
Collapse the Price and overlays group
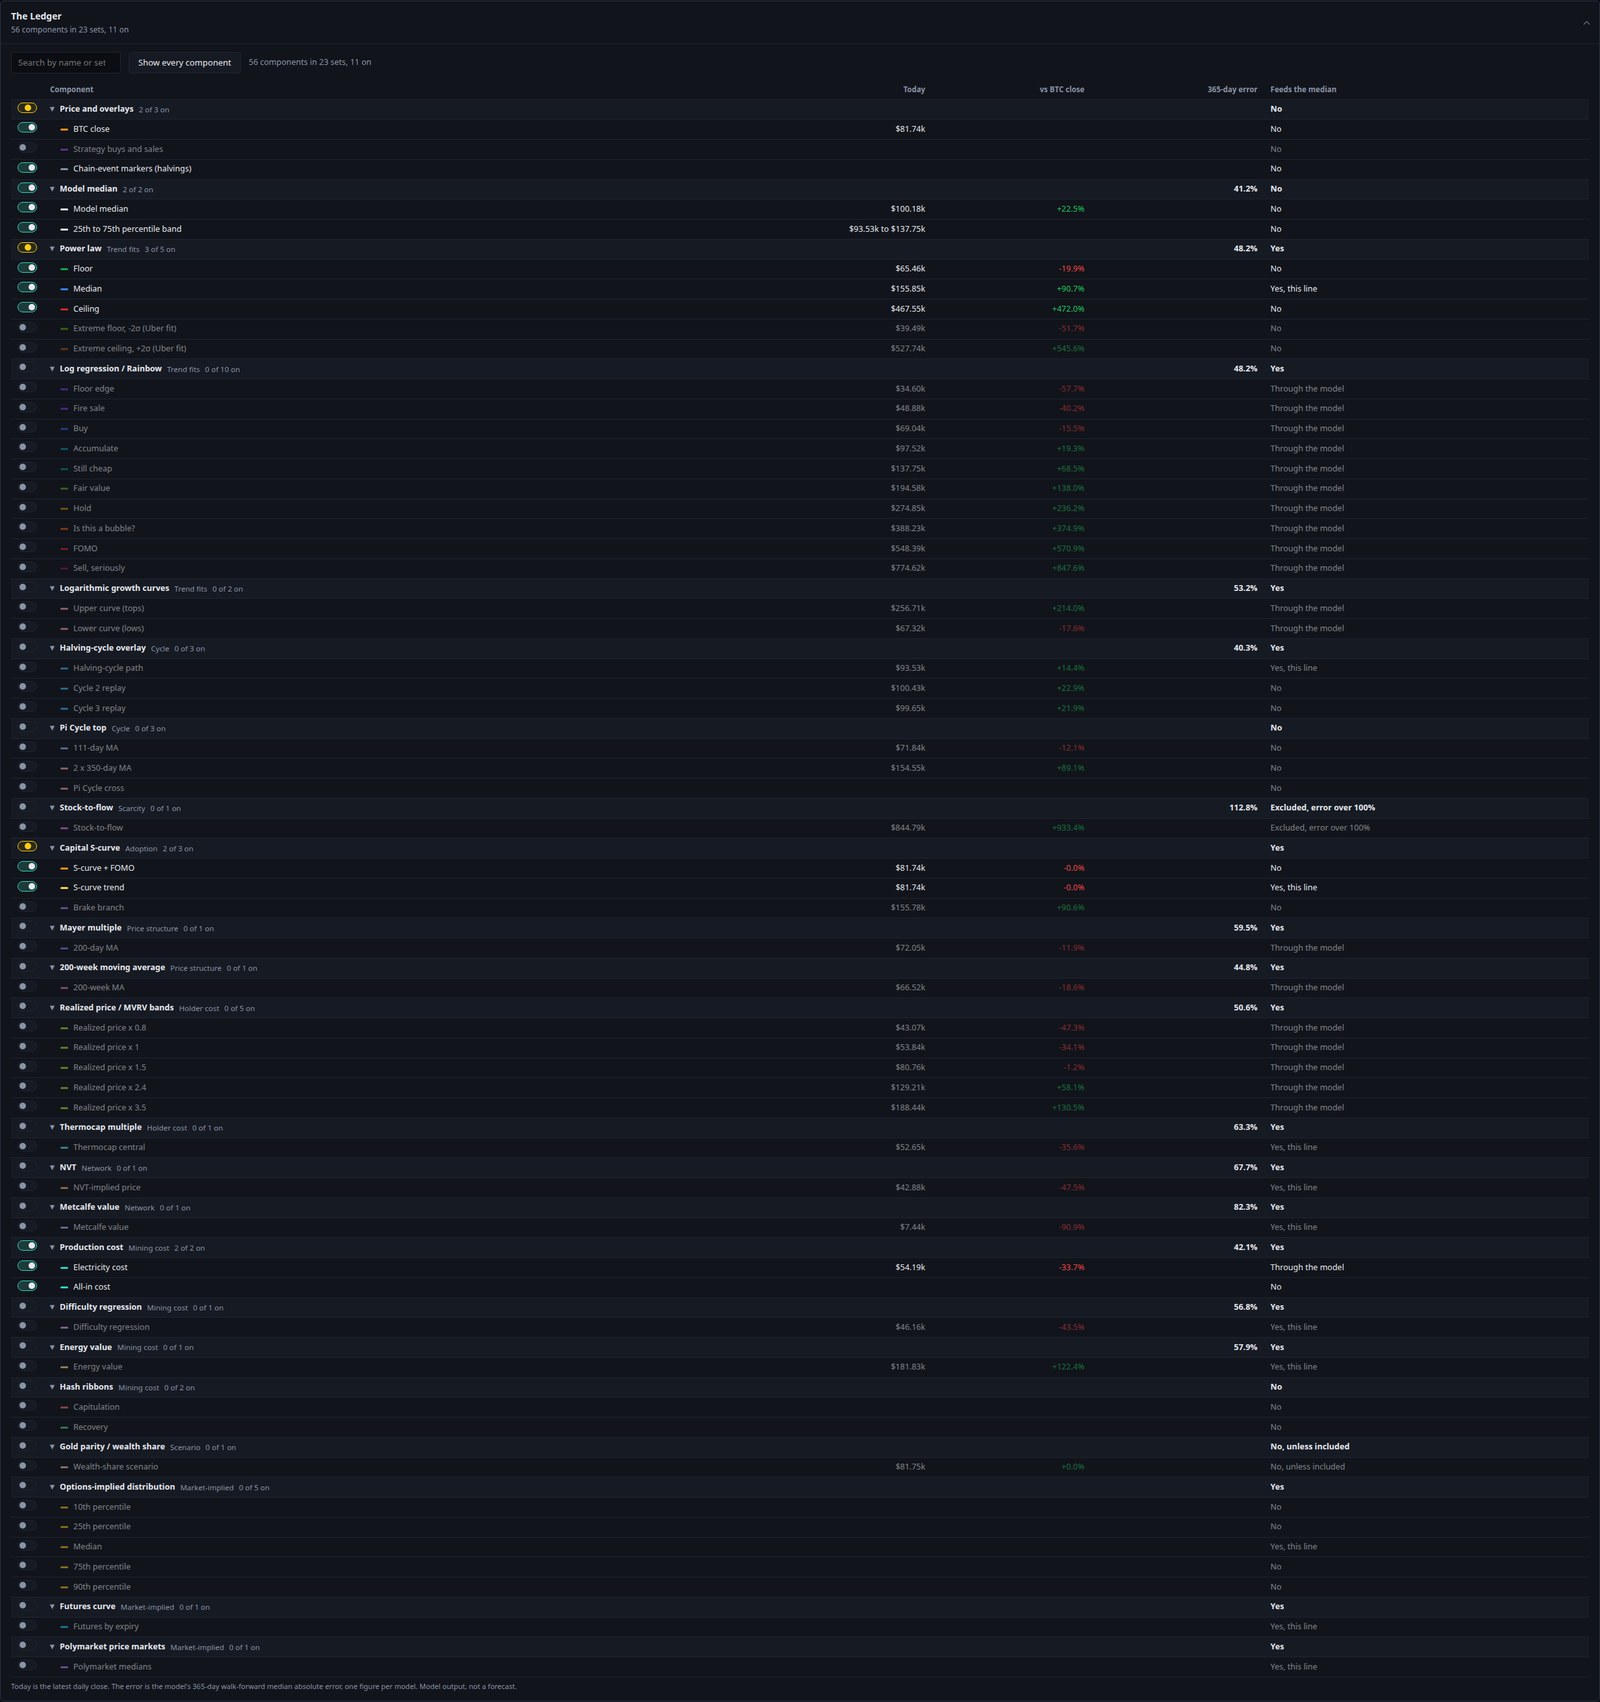[53, 109]
